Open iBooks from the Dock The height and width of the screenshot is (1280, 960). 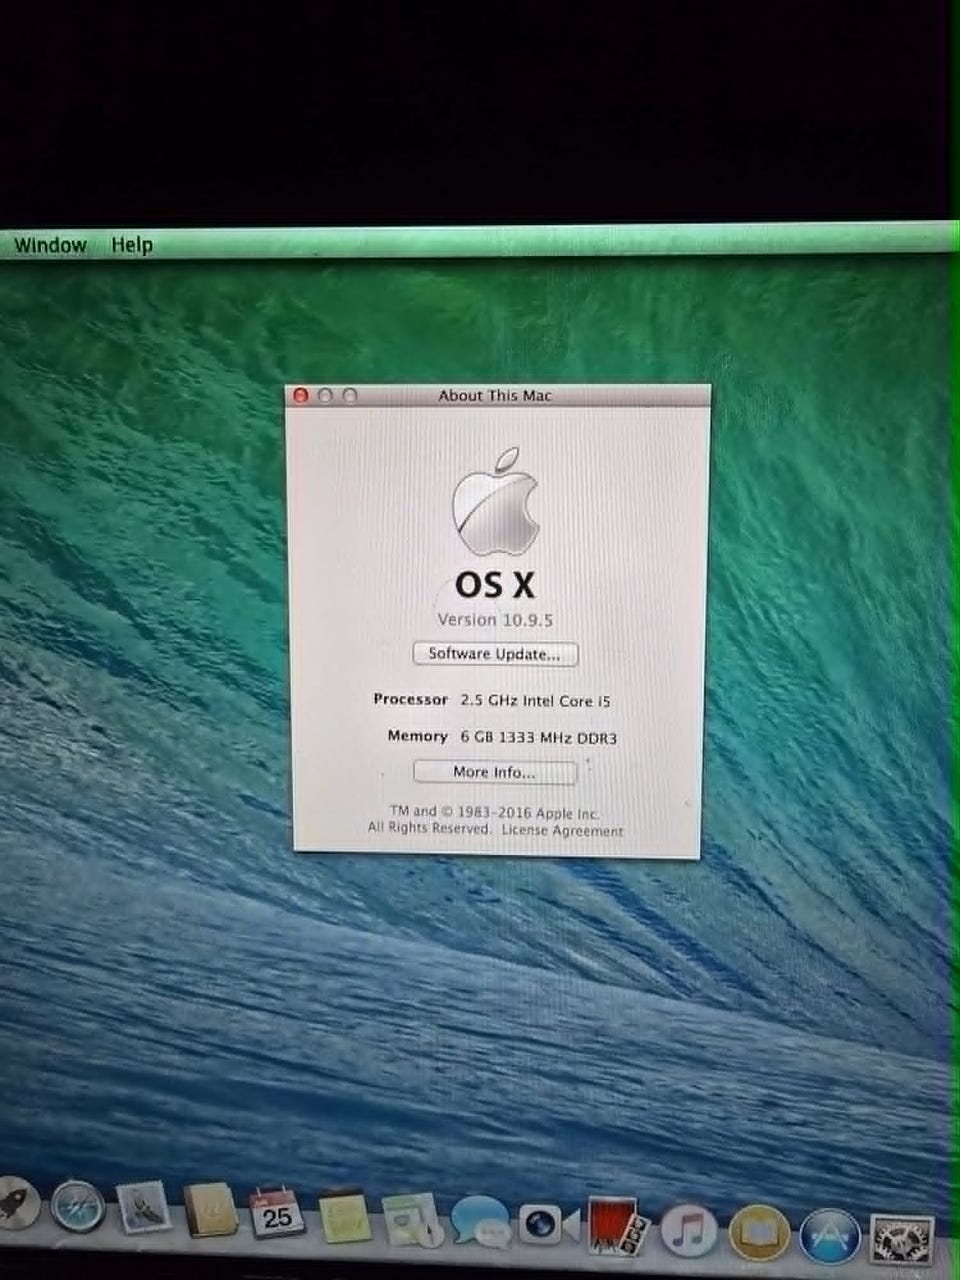tap(759, 1234)
